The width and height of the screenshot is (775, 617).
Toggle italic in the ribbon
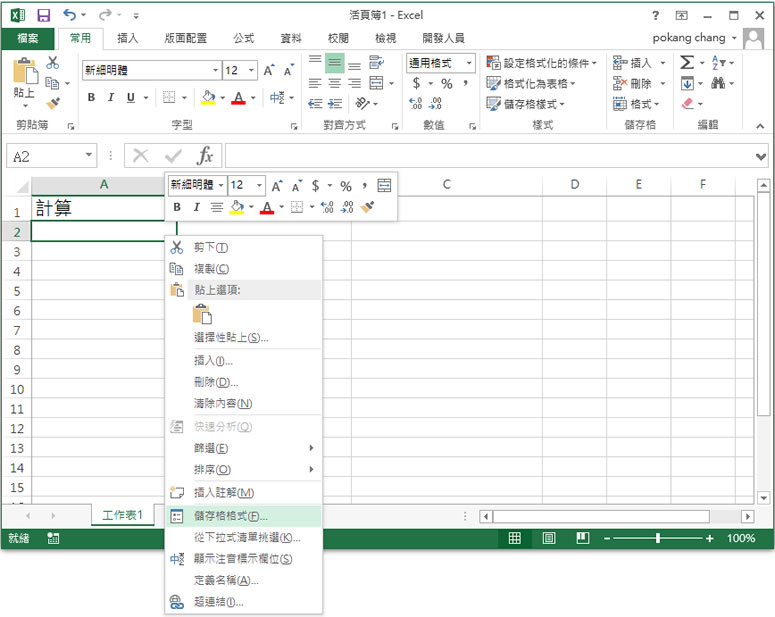pos(111,97)
